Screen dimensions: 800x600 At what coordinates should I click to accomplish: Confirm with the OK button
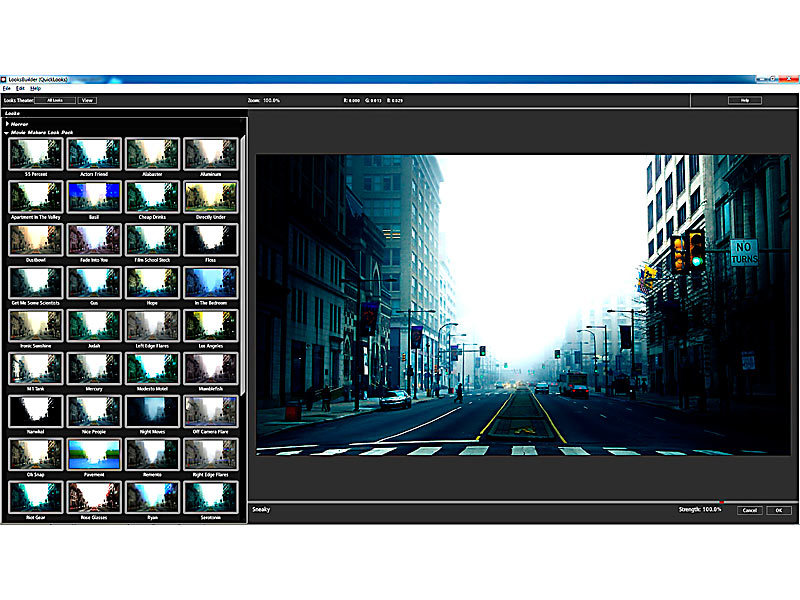[779, 510]
